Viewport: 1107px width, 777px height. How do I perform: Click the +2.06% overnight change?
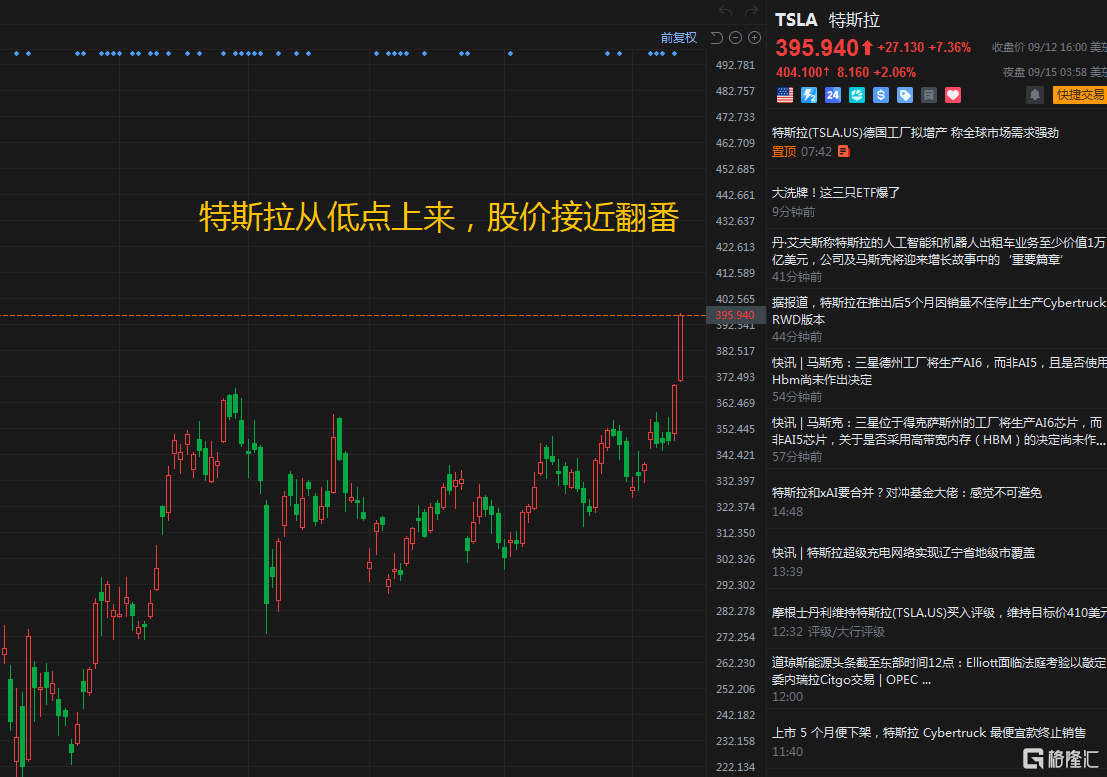click(894, 73)
